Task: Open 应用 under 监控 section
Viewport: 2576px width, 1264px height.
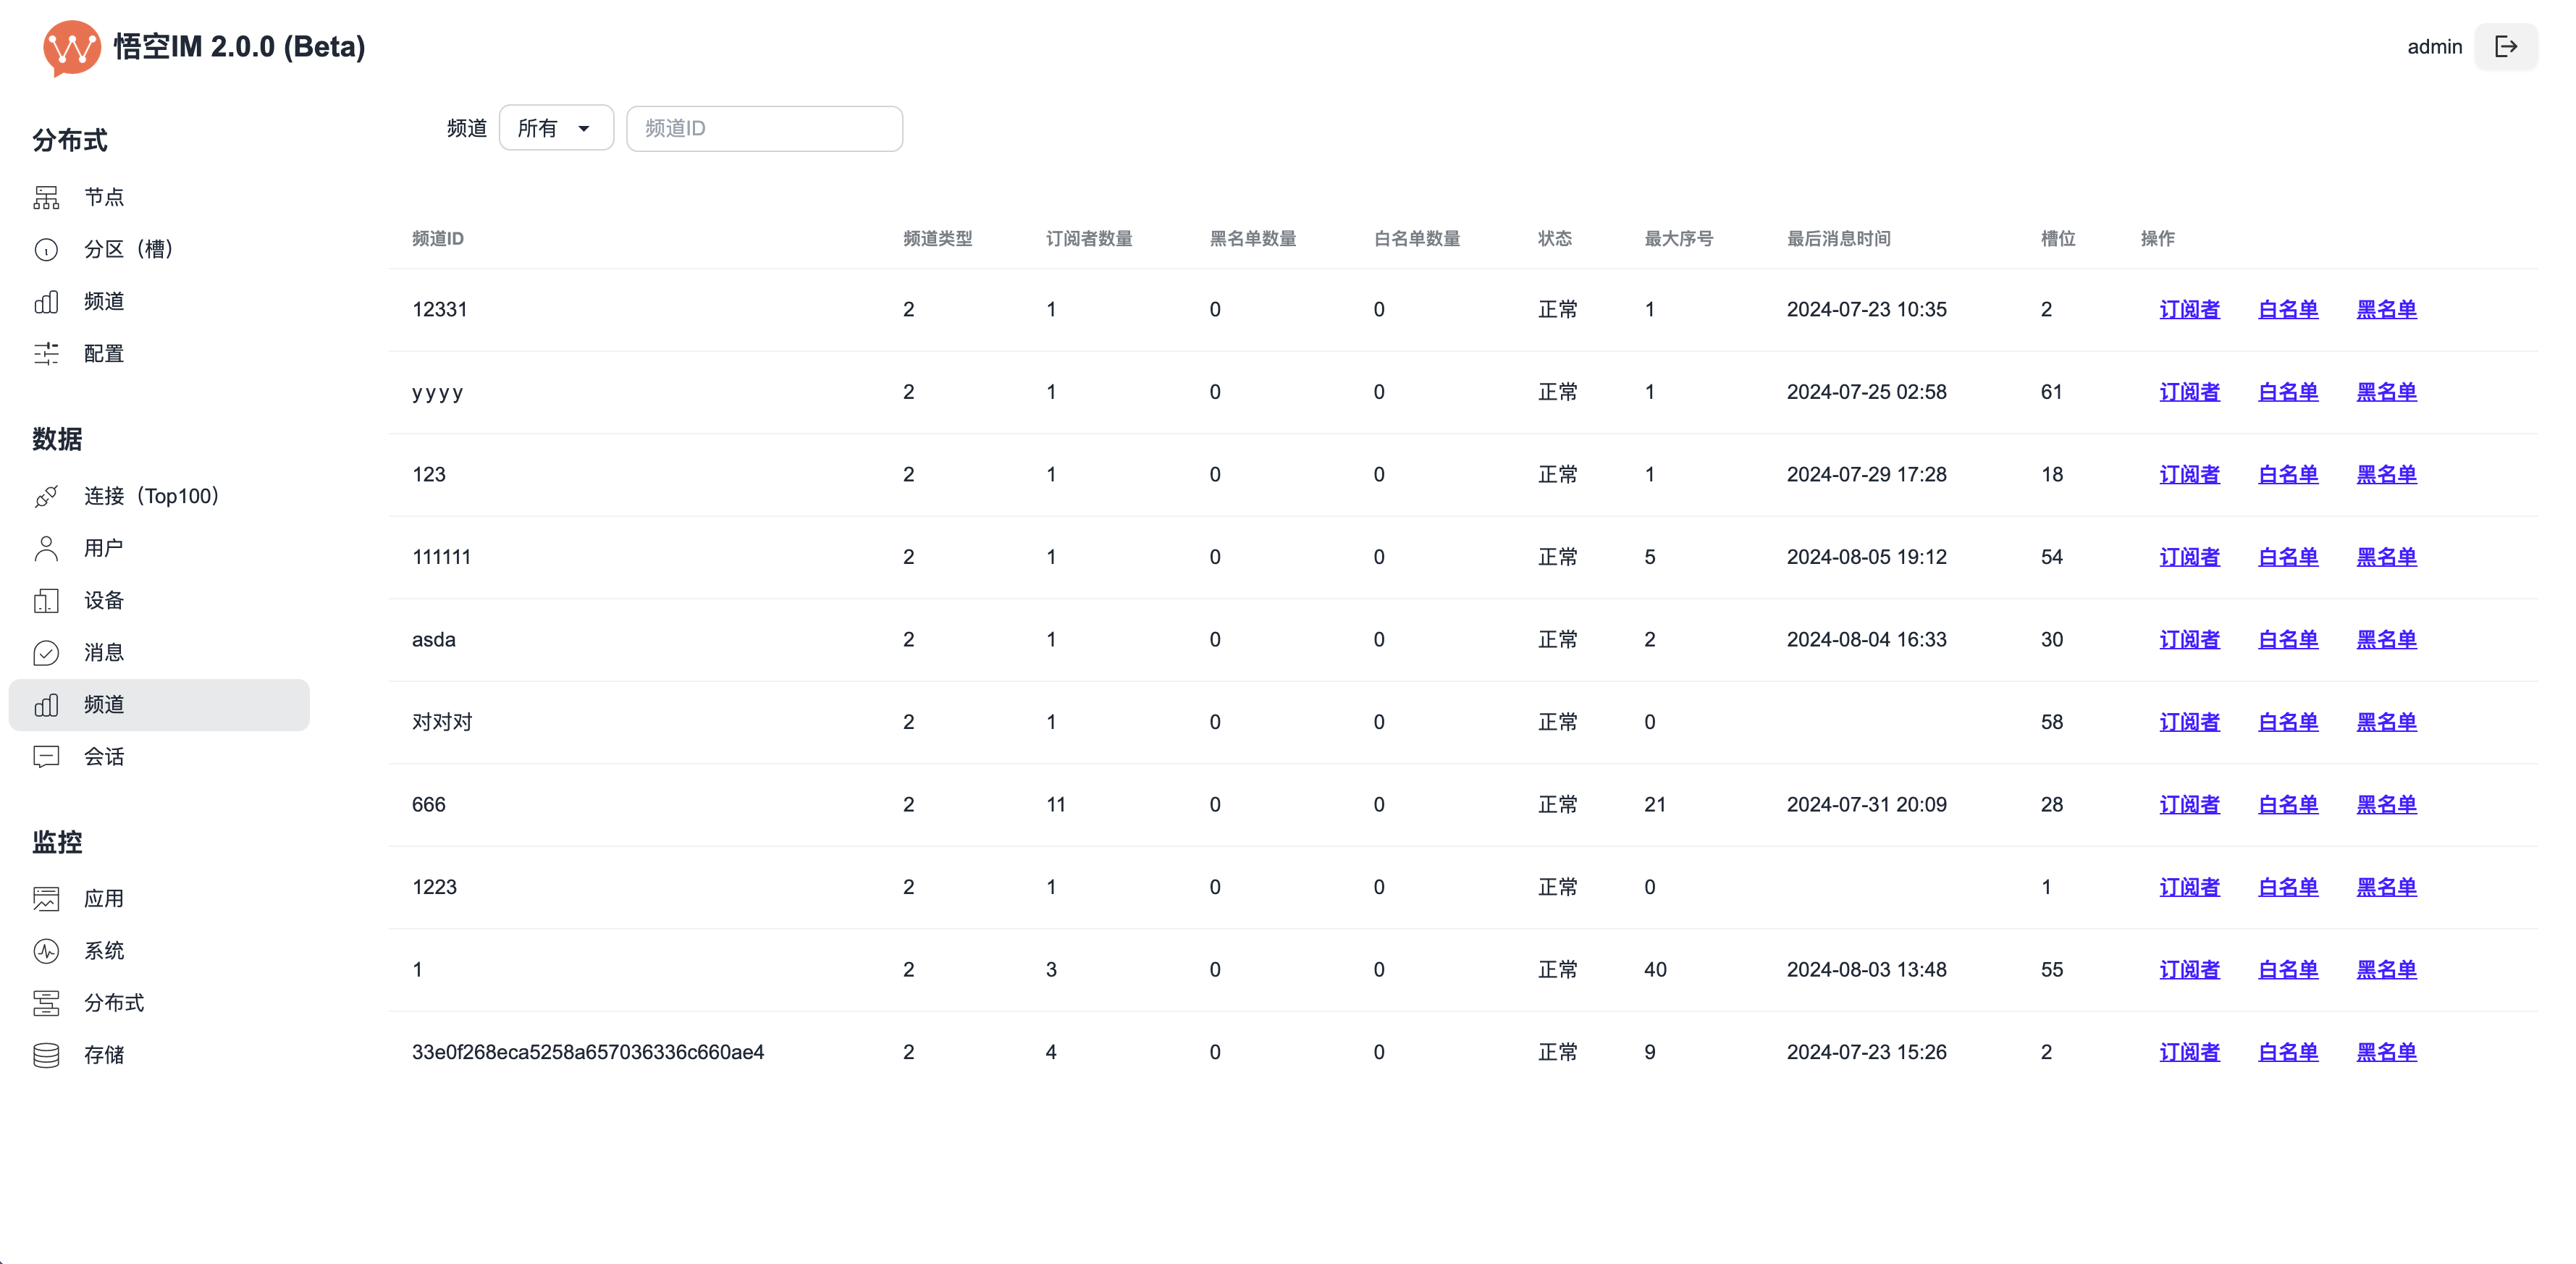Action: click(x=104, y=899)
